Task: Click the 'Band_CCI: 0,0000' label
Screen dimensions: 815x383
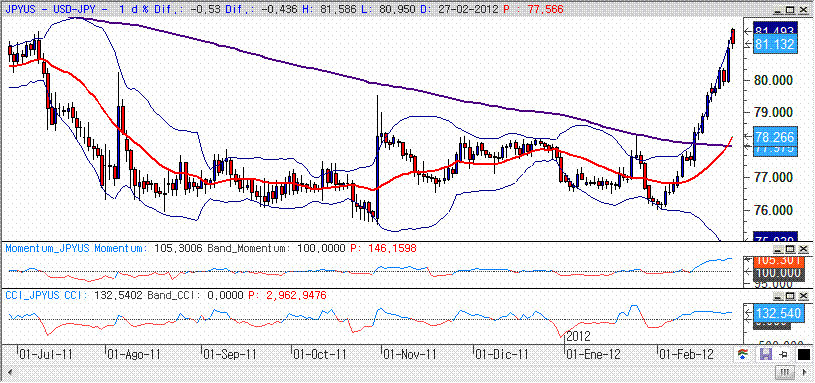Action: 195,295
